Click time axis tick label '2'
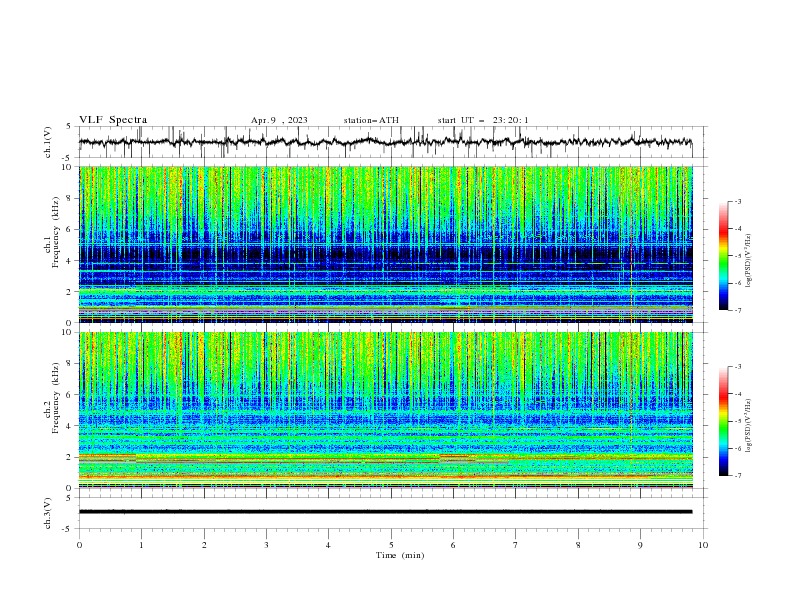The image size is (792, 612). pos(204,545)
